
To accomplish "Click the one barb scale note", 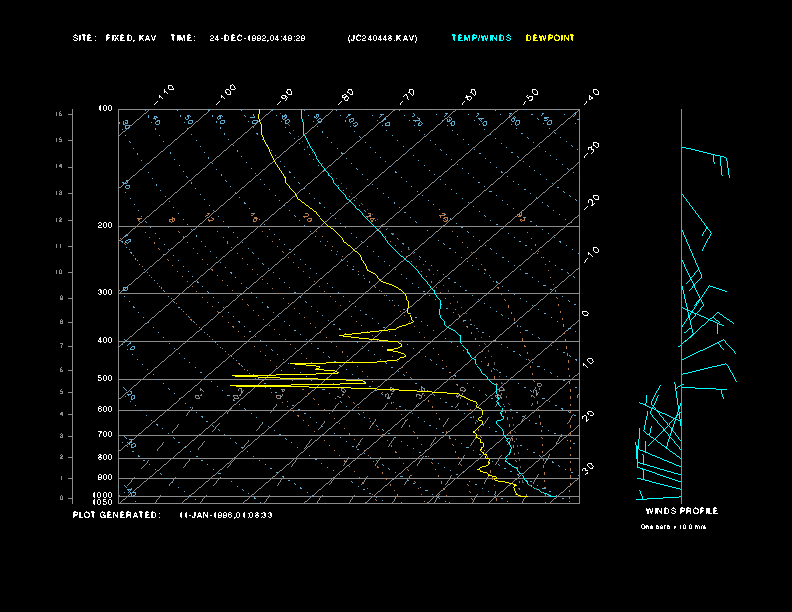I will coord(673,526).
